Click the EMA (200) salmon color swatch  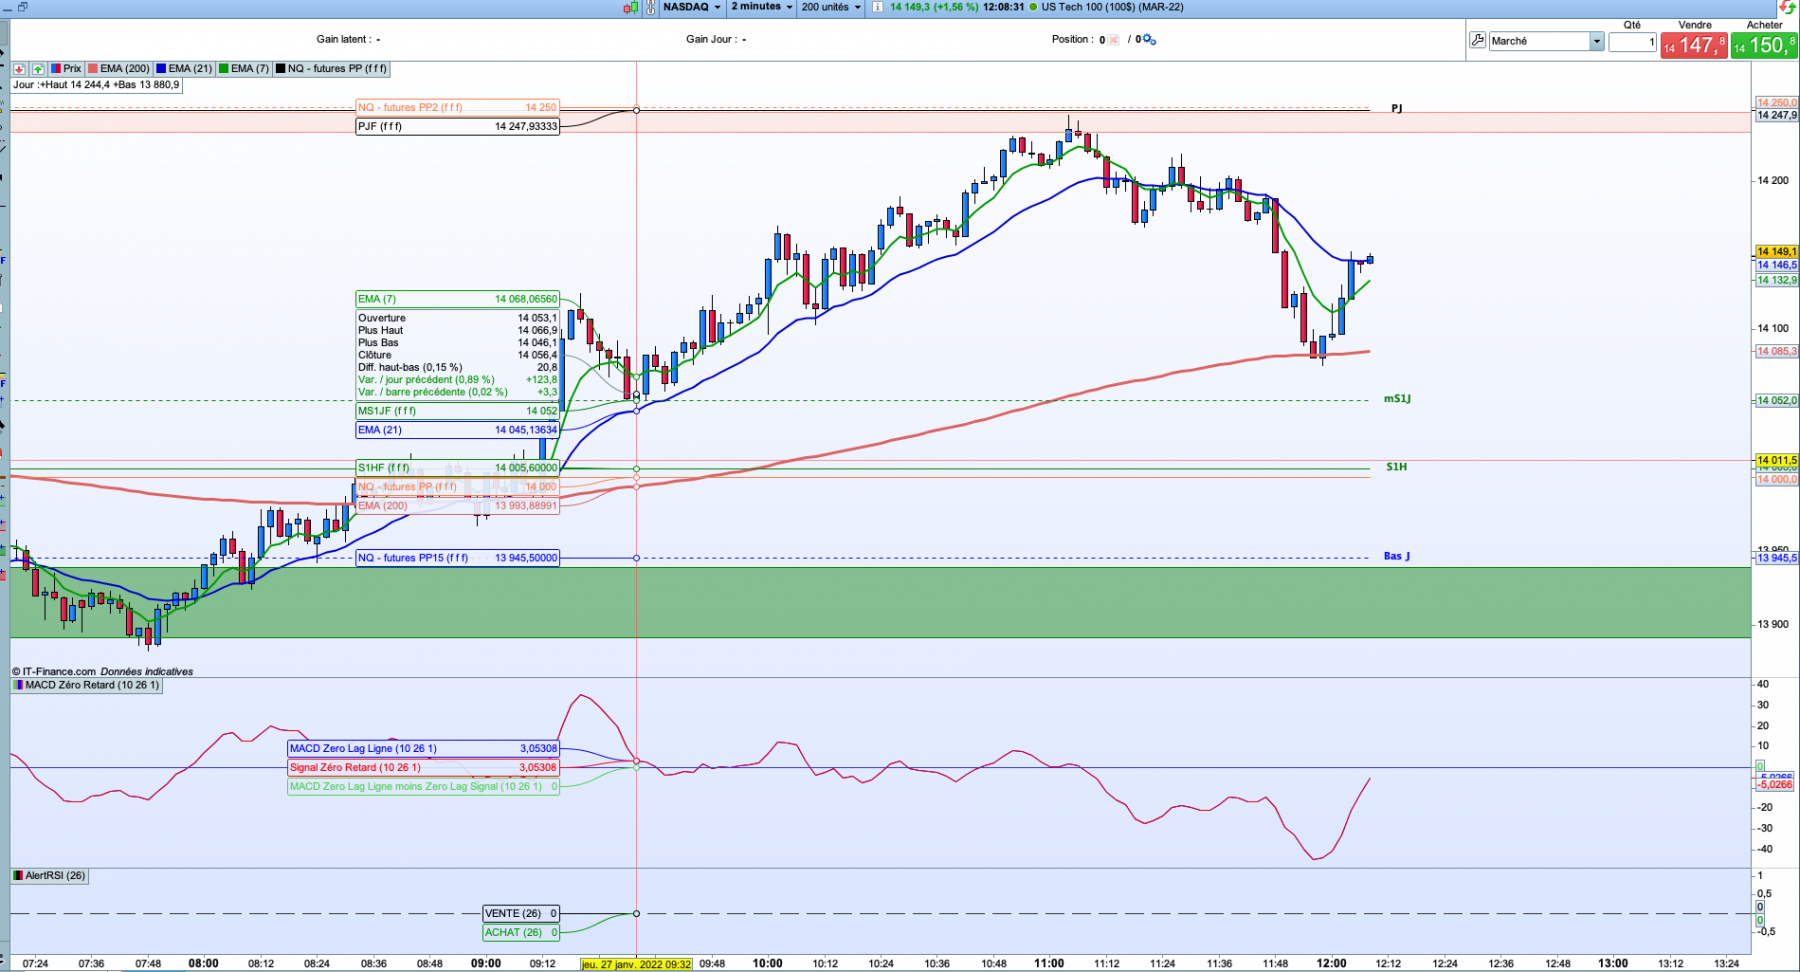(93, 69)
